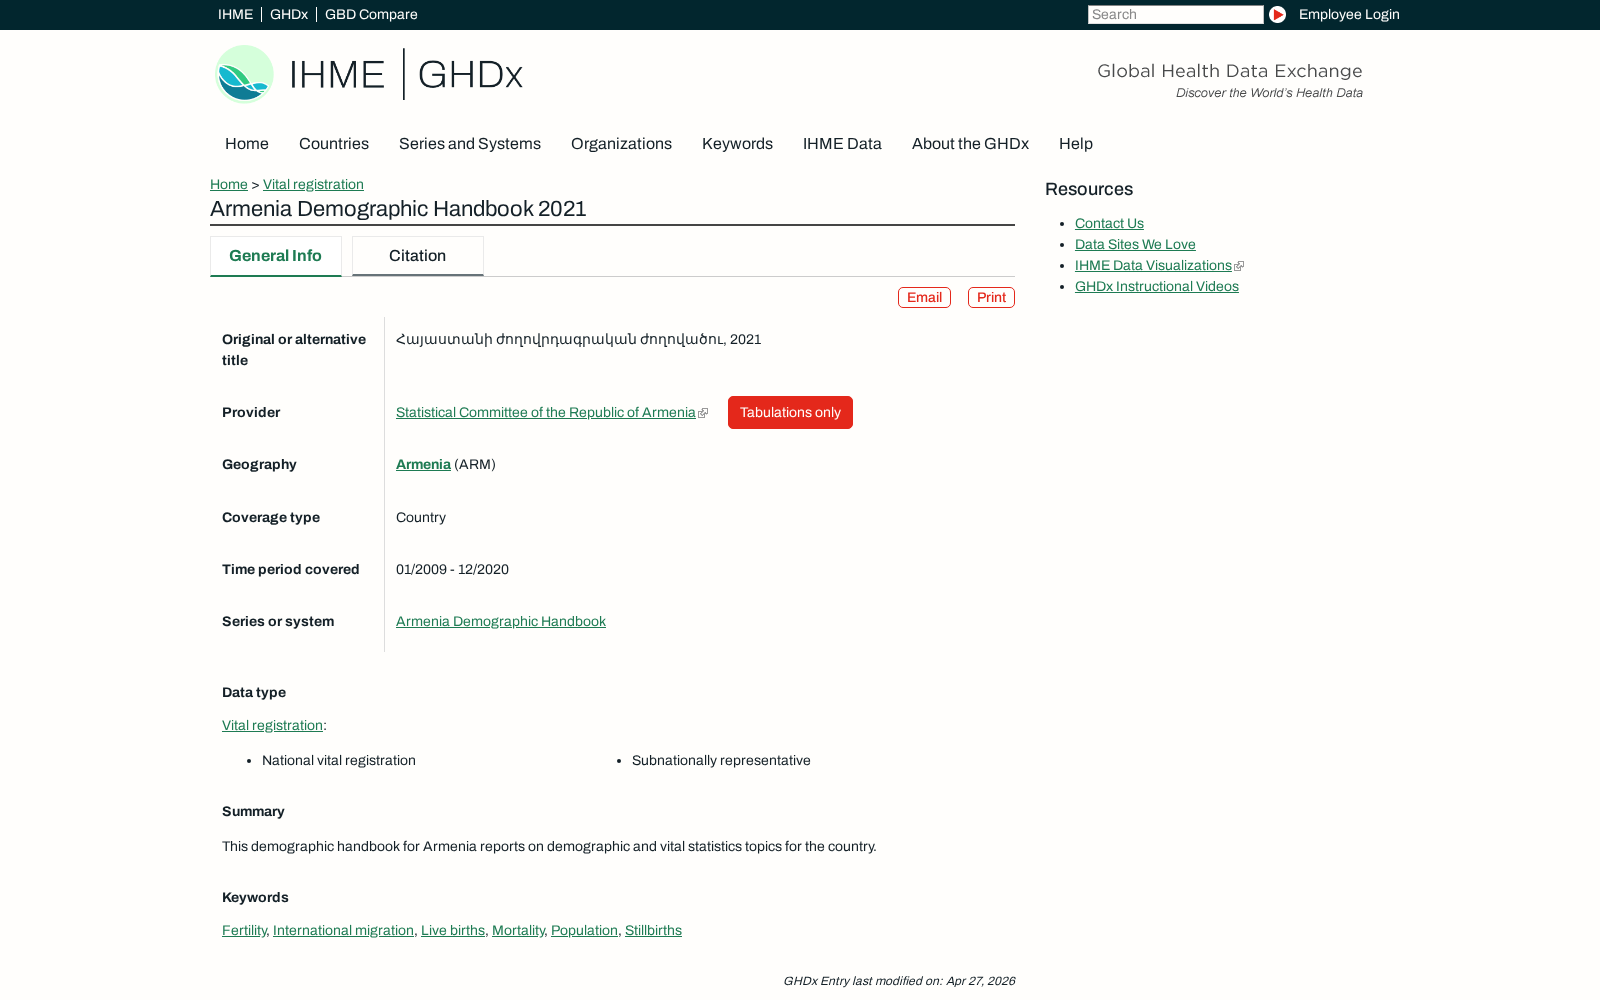Focus the Search input field
Viewport: 1600px width, 1000px height.
click(1175, 14)
